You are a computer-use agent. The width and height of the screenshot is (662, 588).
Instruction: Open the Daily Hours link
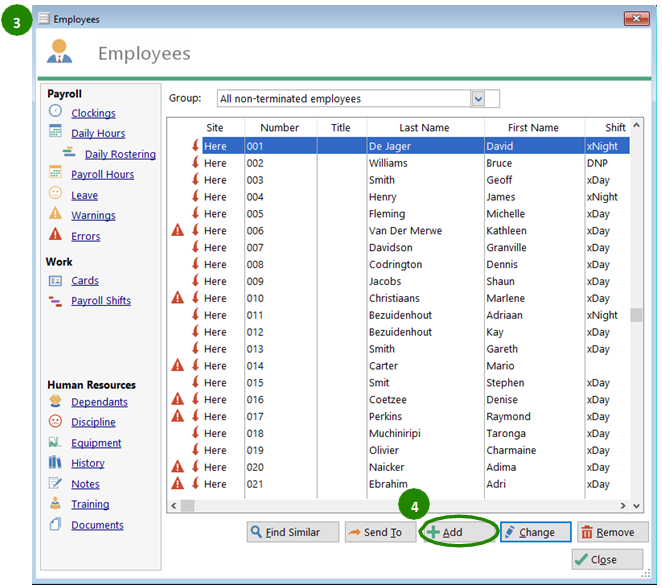click(98, 133)
